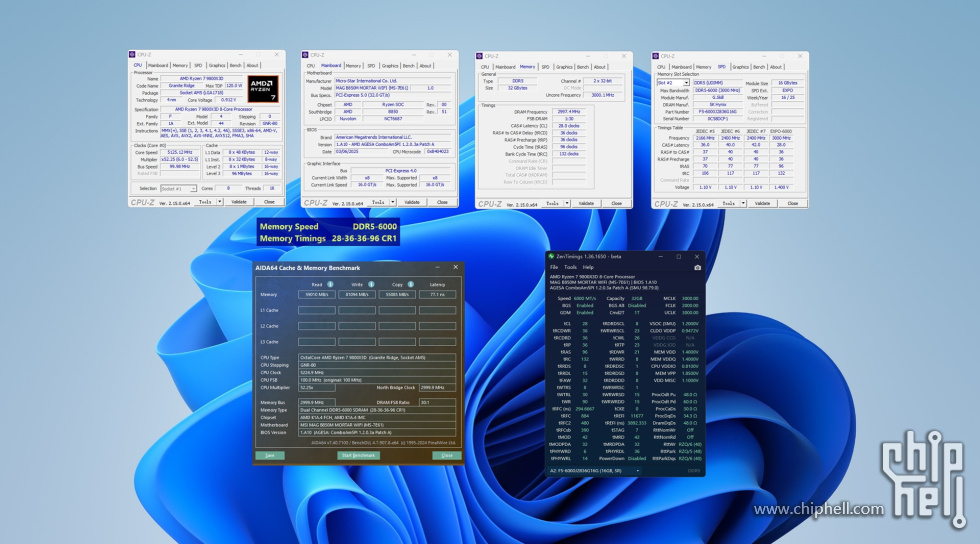The width and height of the screenshot is (980, 544).
Task: Click the VSOC (SMU) voltage value in ZenTimings
Action: pyautogui.click(x=690, y=324)
